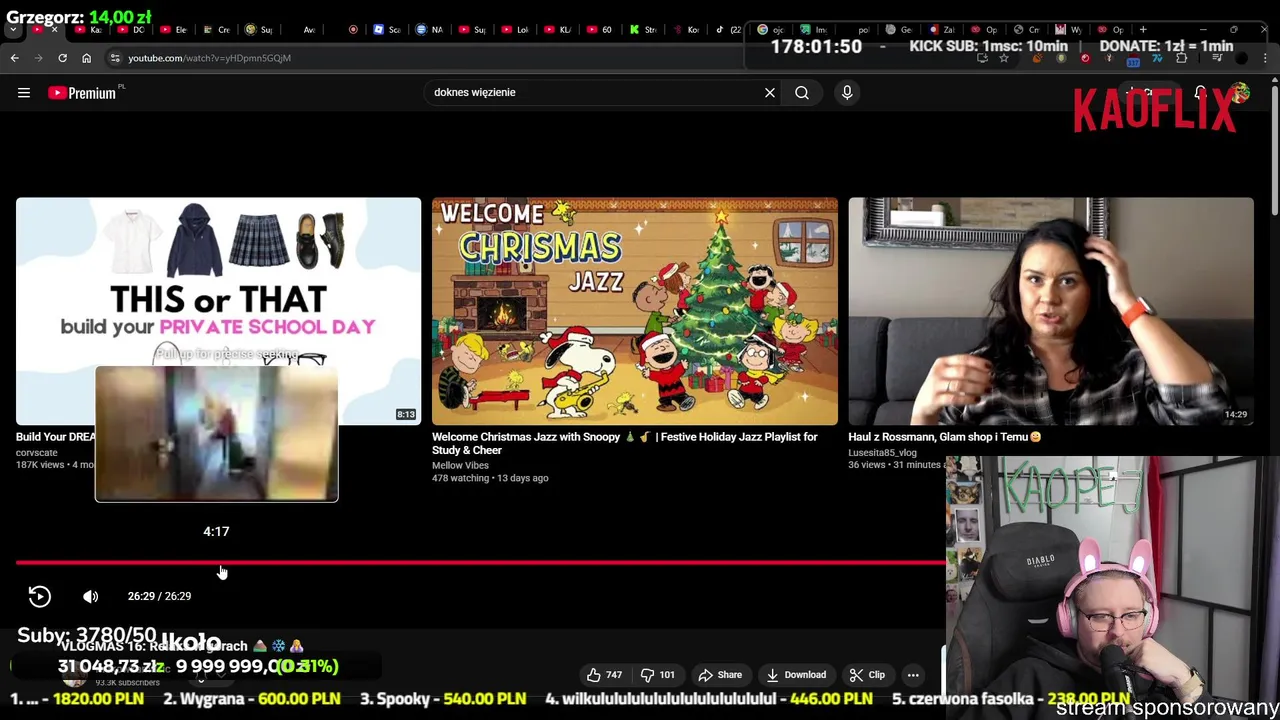1280x720 pixels.
Task: Open the Welcome Christmas Jazz Snoopy thumbnail
Action: [635, 311]
